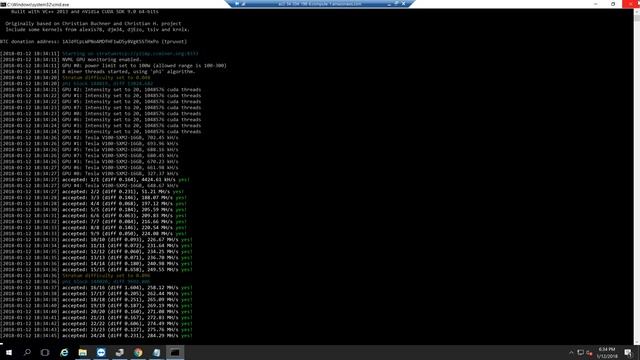Image resolution: width=640 pixels, height=360 pixels.
Task: Click the 'accepted: 22/22' log line
Action: [96, 323]
